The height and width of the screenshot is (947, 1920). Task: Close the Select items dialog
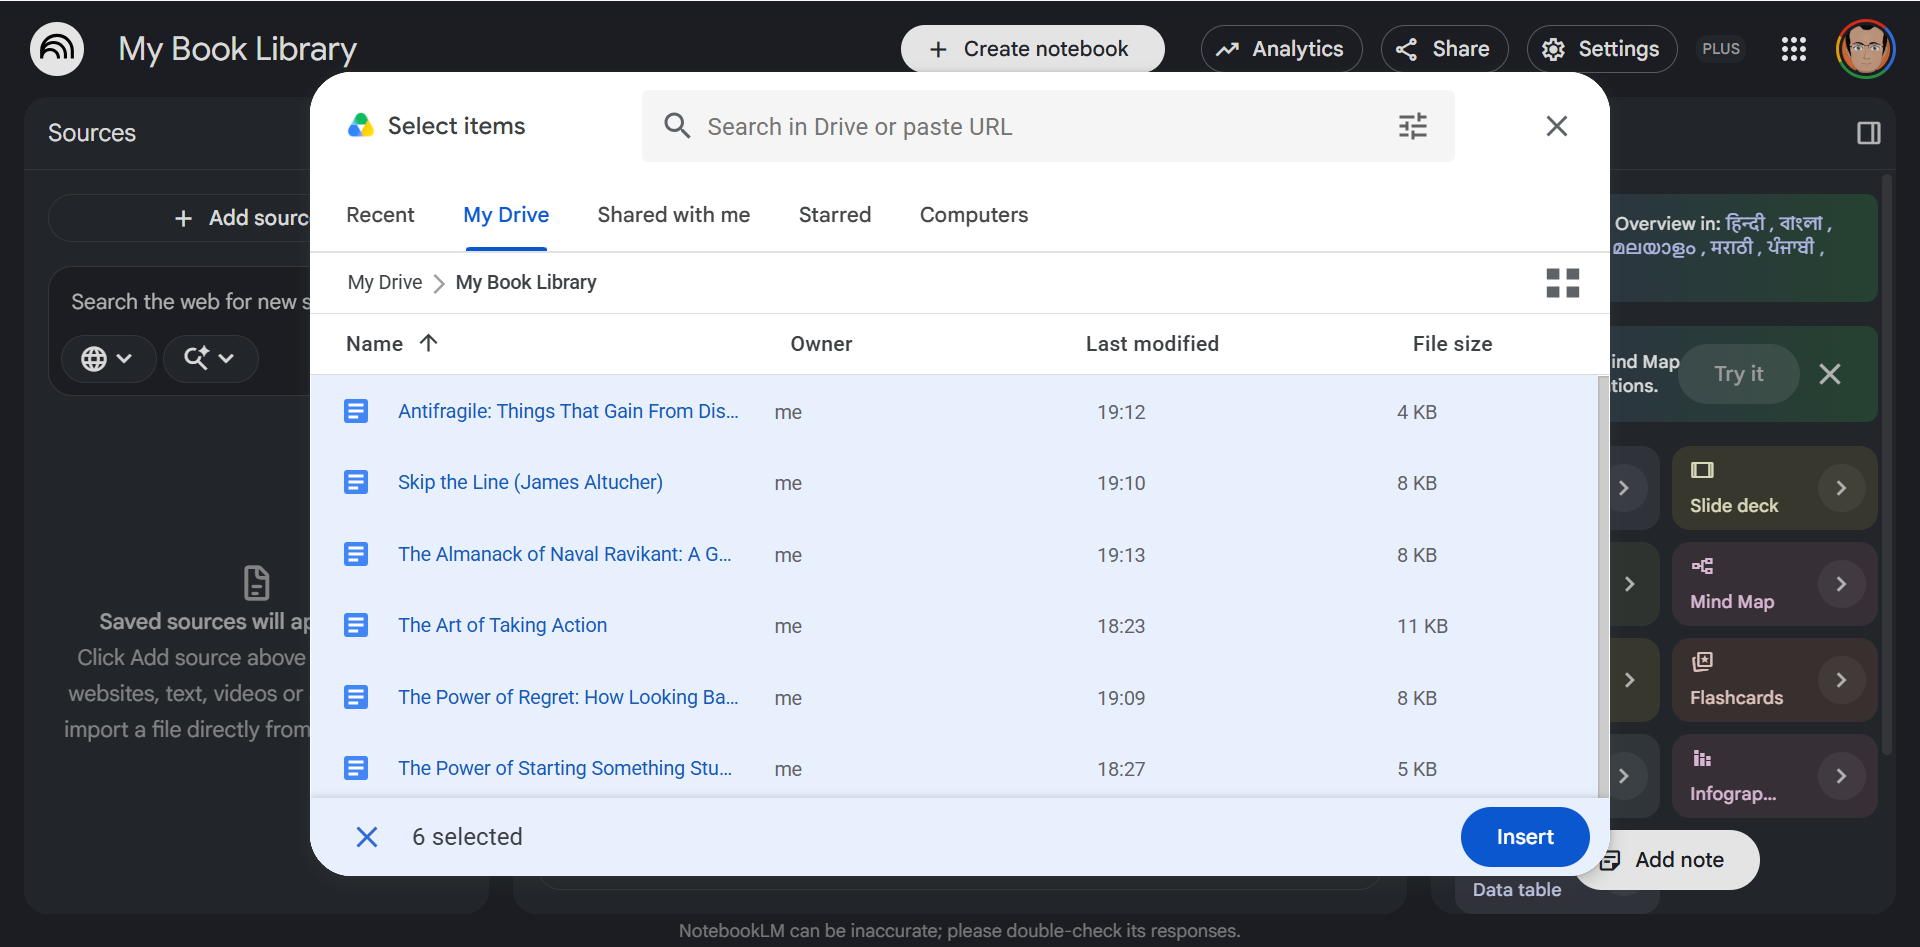coord(1556,126)
